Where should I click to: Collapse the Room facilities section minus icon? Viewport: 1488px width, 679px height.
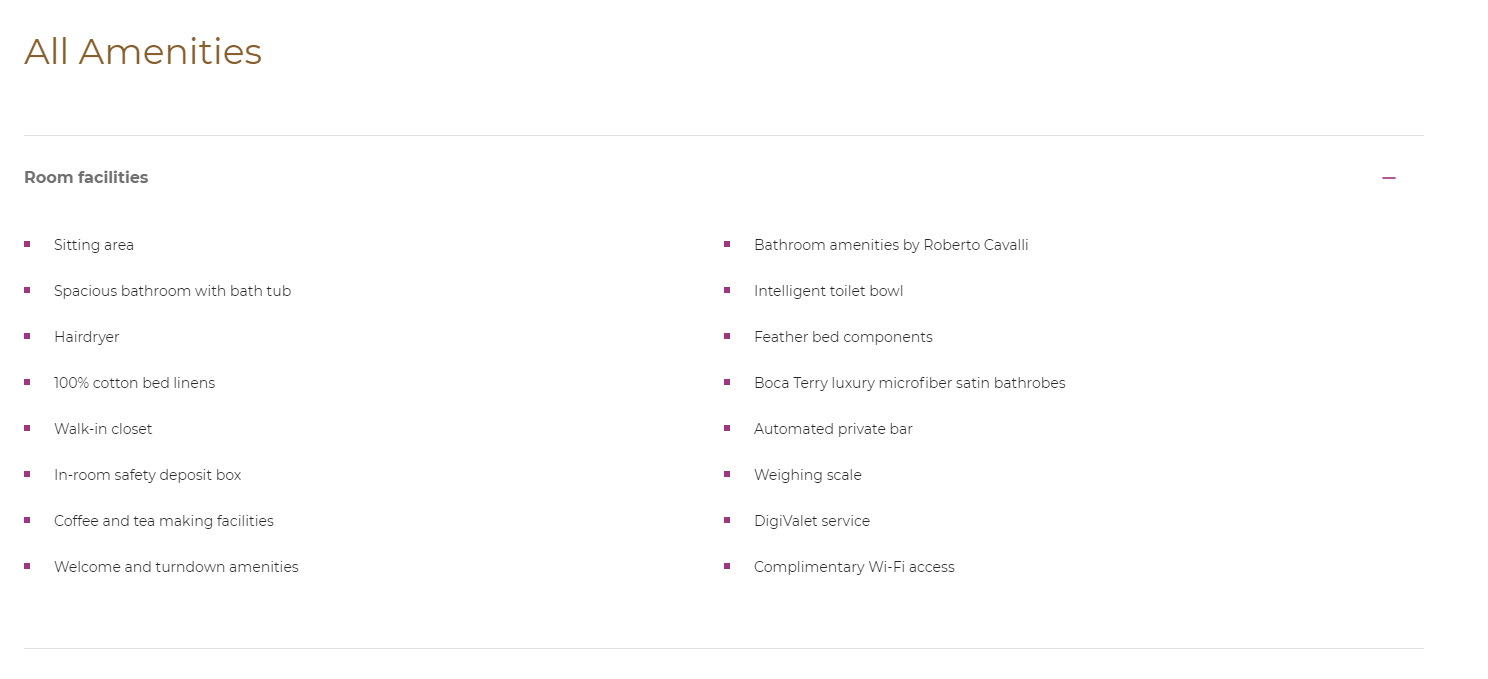pyautogui.click(x=1389, y=178)
